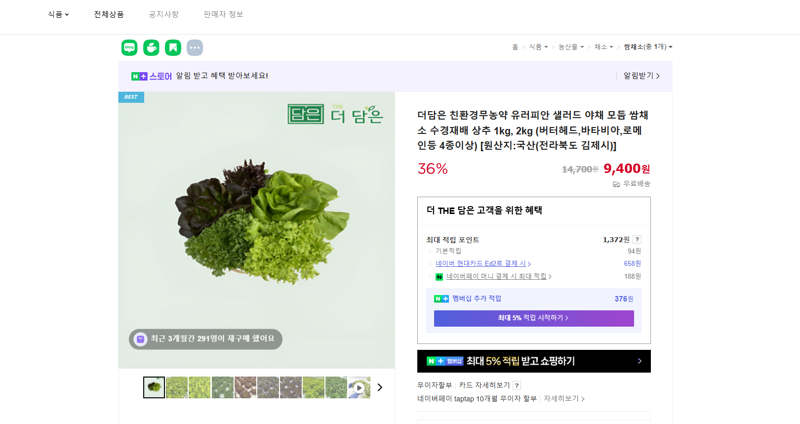
Task: Click 네이버페이 머니 결제 시 최대 적립 link
Action: tap(498, 276)
